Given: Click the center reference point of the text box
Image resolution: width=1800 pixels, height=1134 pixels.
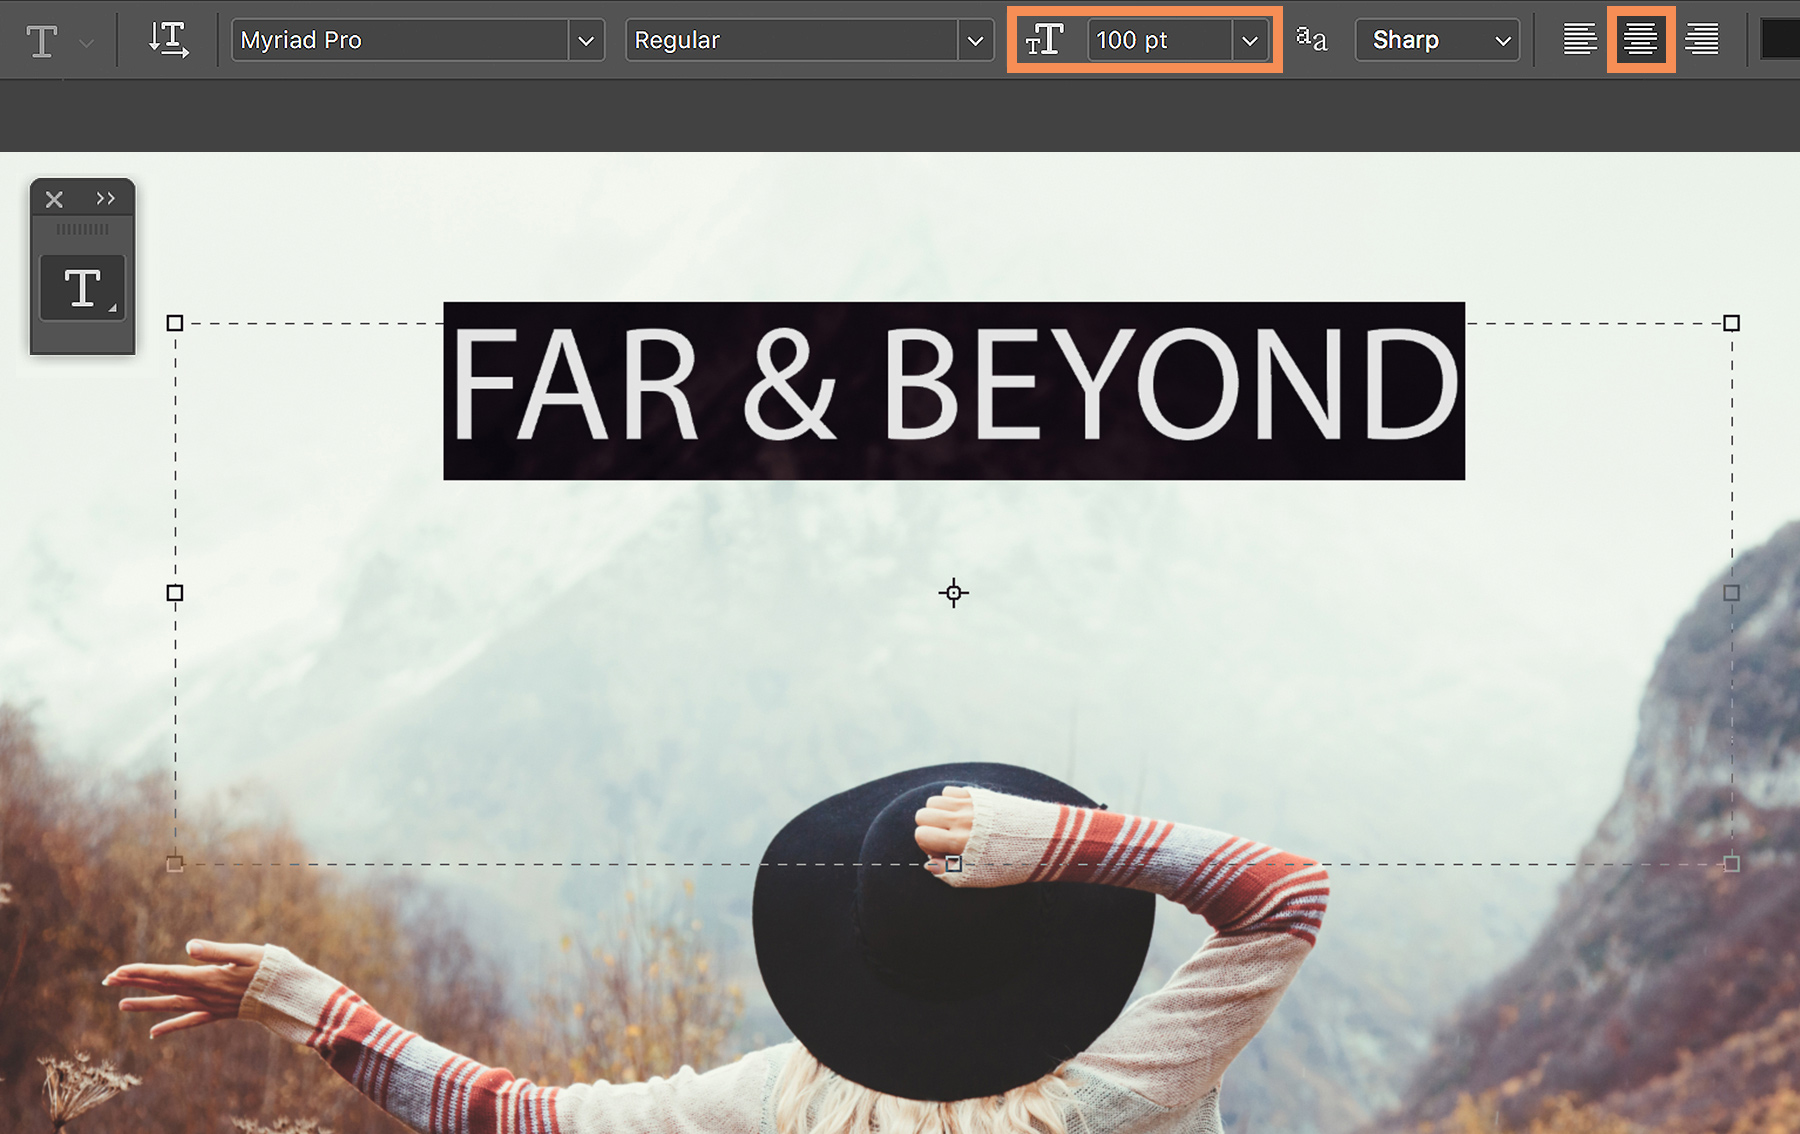Looking at the screenshot, I should 952,593.
